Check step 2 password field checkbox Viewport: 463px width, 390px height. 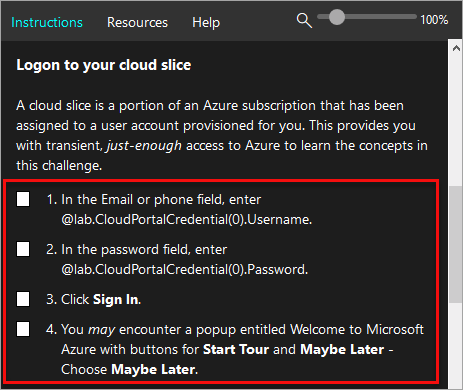[x=23, y=249]
